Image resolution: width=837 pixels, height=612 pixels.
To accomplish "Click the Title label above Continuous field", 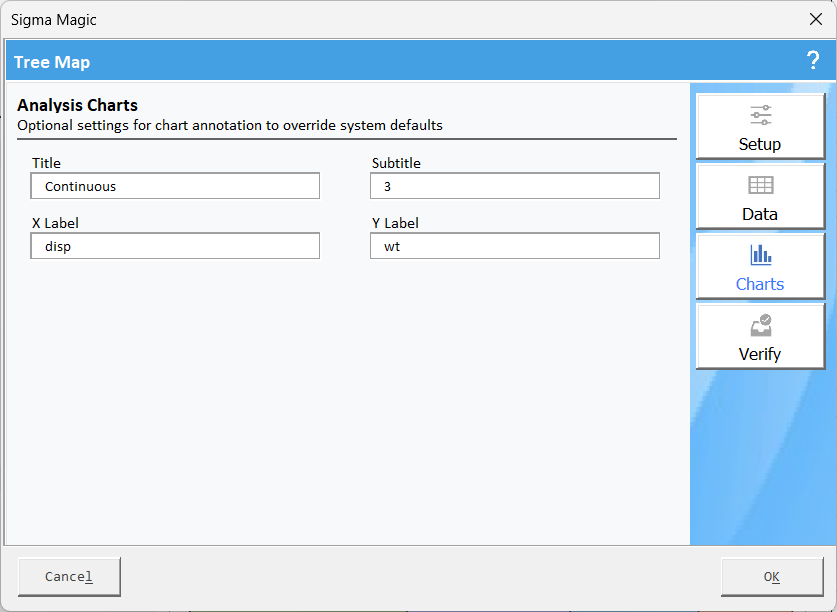I will 46,163.
